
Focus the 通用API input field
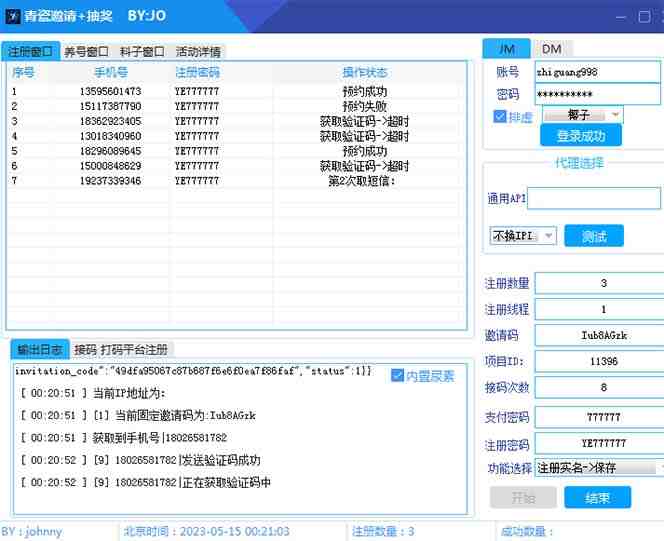[x=594, y=198]
